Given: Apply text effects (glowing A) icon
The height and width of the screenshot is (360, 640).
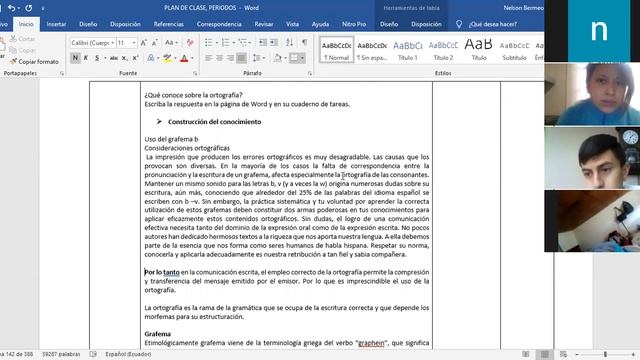Looking at the screenshot, I should click(x=151, y=58).
